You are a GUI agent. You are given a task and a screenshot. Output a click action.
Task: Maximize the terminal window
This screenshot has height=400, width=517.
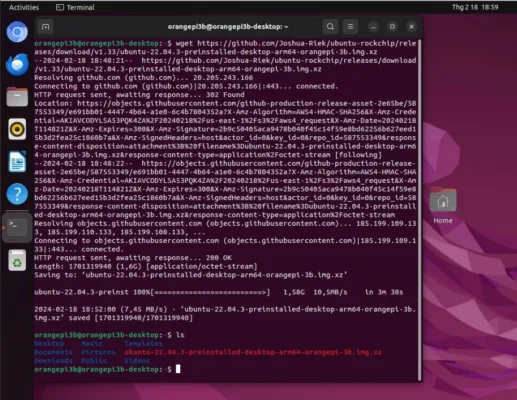click(x=392, y=27)
